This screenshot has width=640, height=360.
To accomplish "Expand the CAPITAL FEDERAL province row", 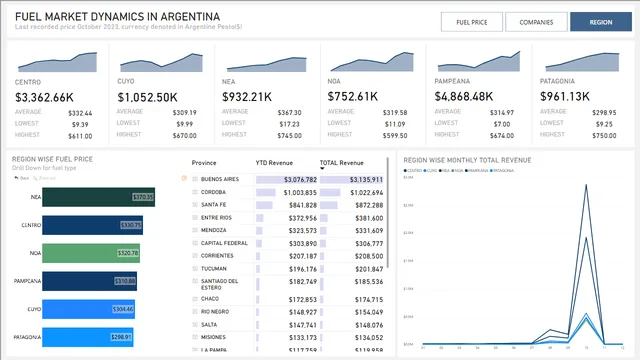I will pyautogui.click(x=195, y=243).
